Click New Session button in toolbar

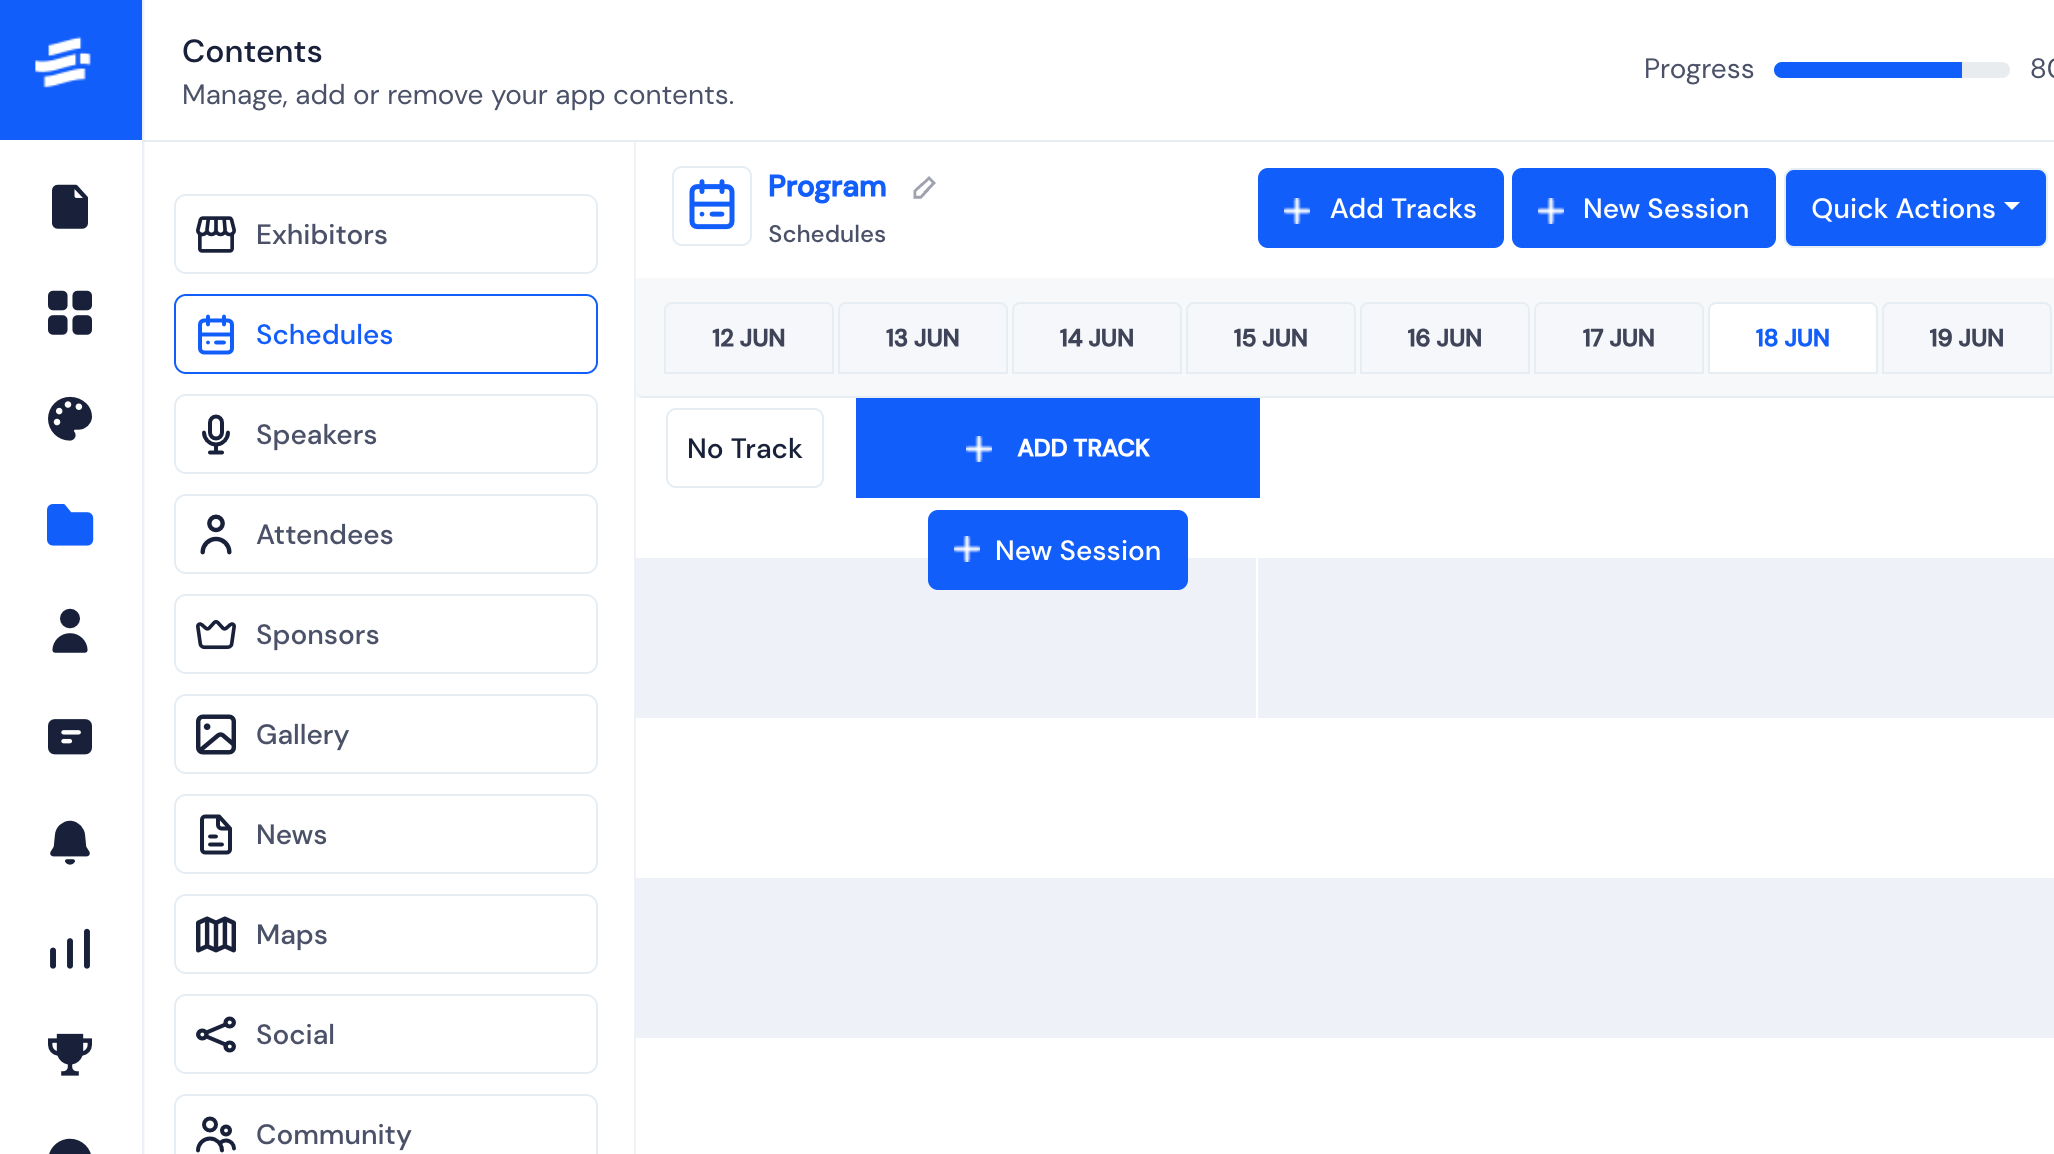[x=1642, y=209]
